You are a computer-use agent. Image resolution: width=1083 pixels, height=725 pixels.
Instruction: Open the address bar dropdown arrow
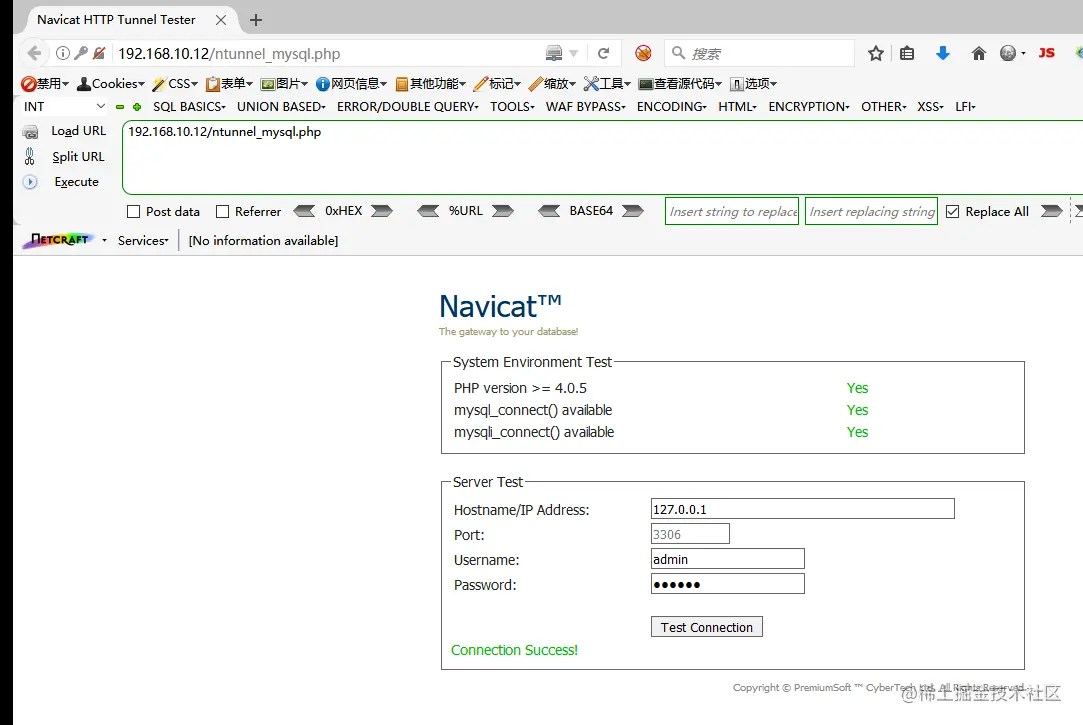point(573,53)
